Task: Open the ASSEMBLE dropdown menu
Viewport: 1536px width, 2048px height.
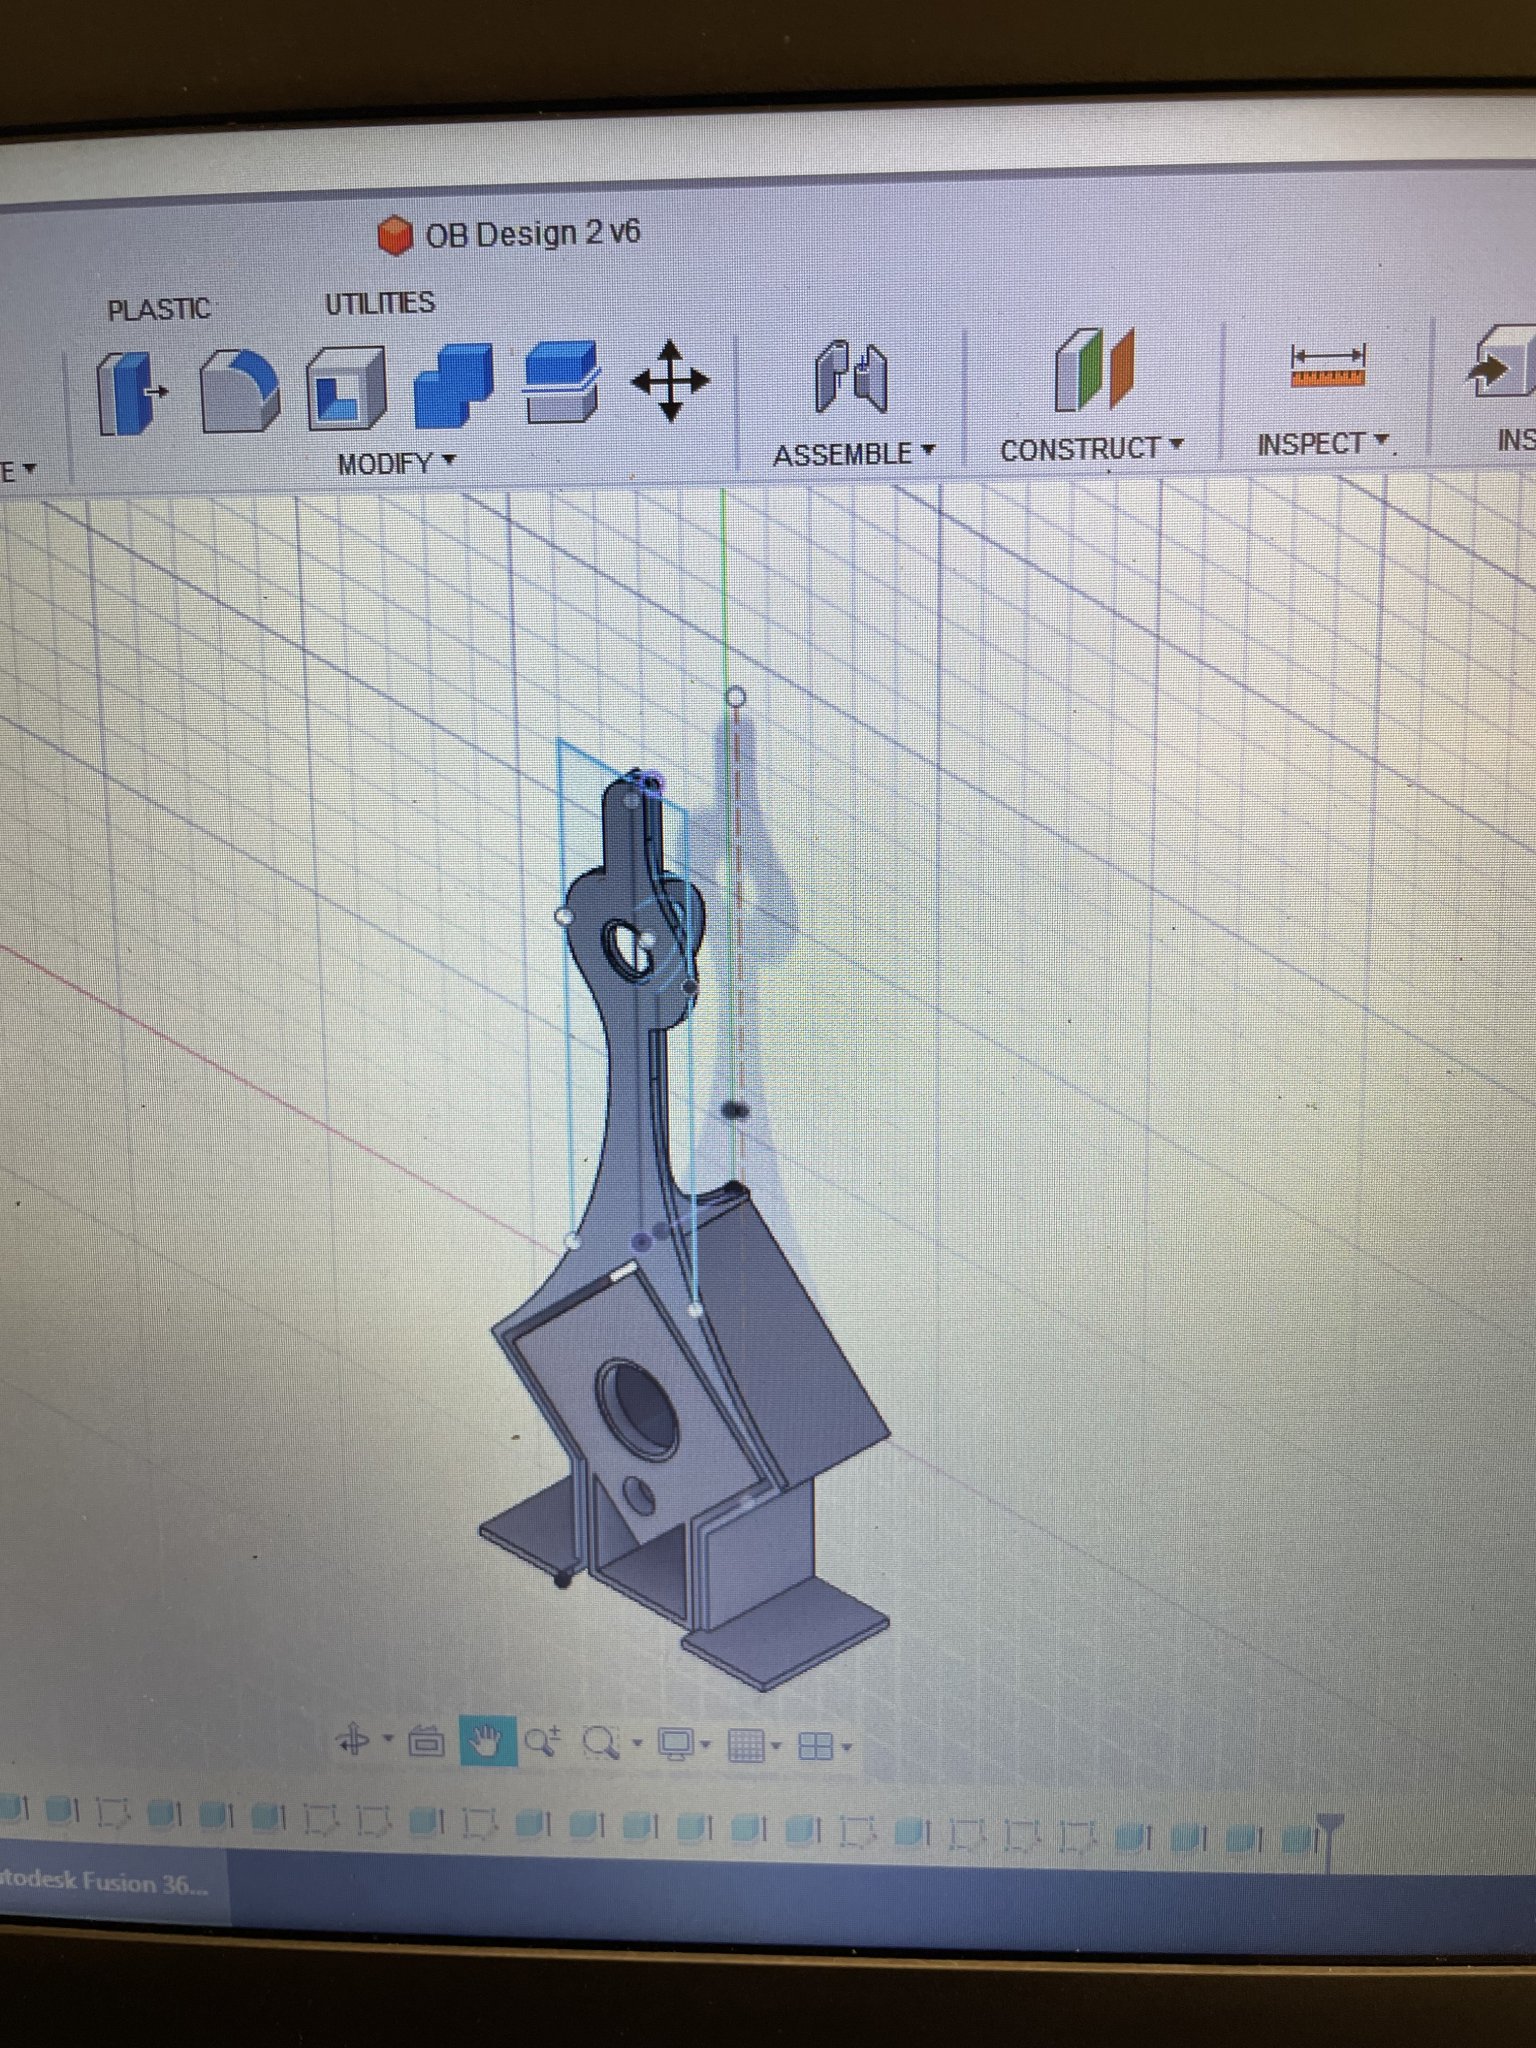Action: (x=855, y=454)
